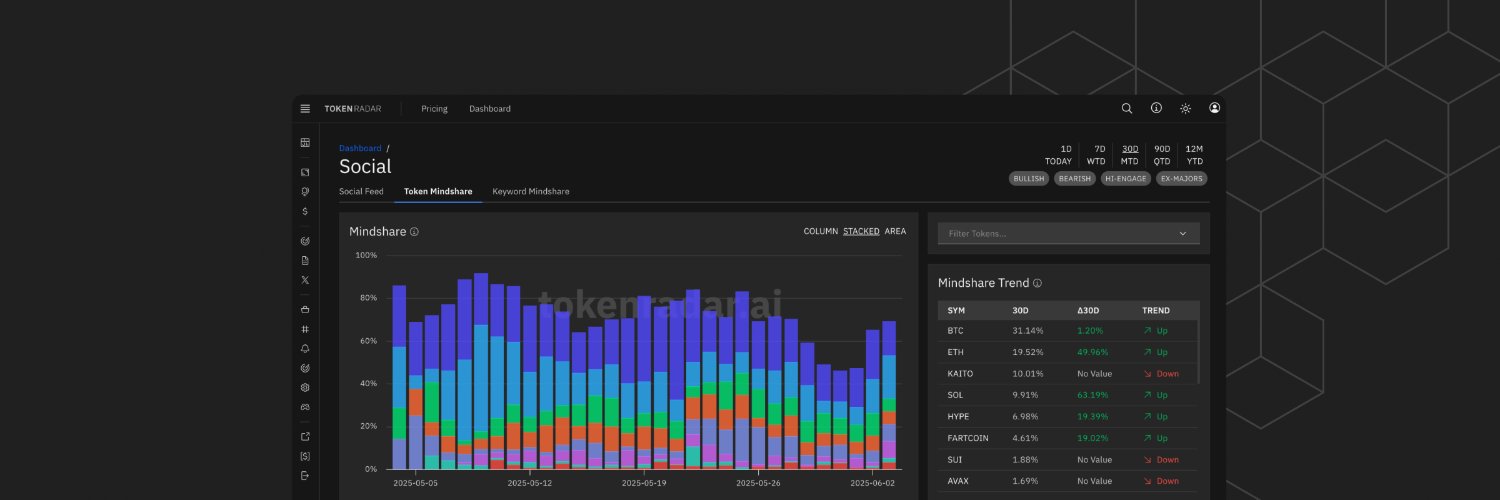Sort table by Δ30D column header
The width and height of the screenshot is (1500, 500).
(1089, 310)
